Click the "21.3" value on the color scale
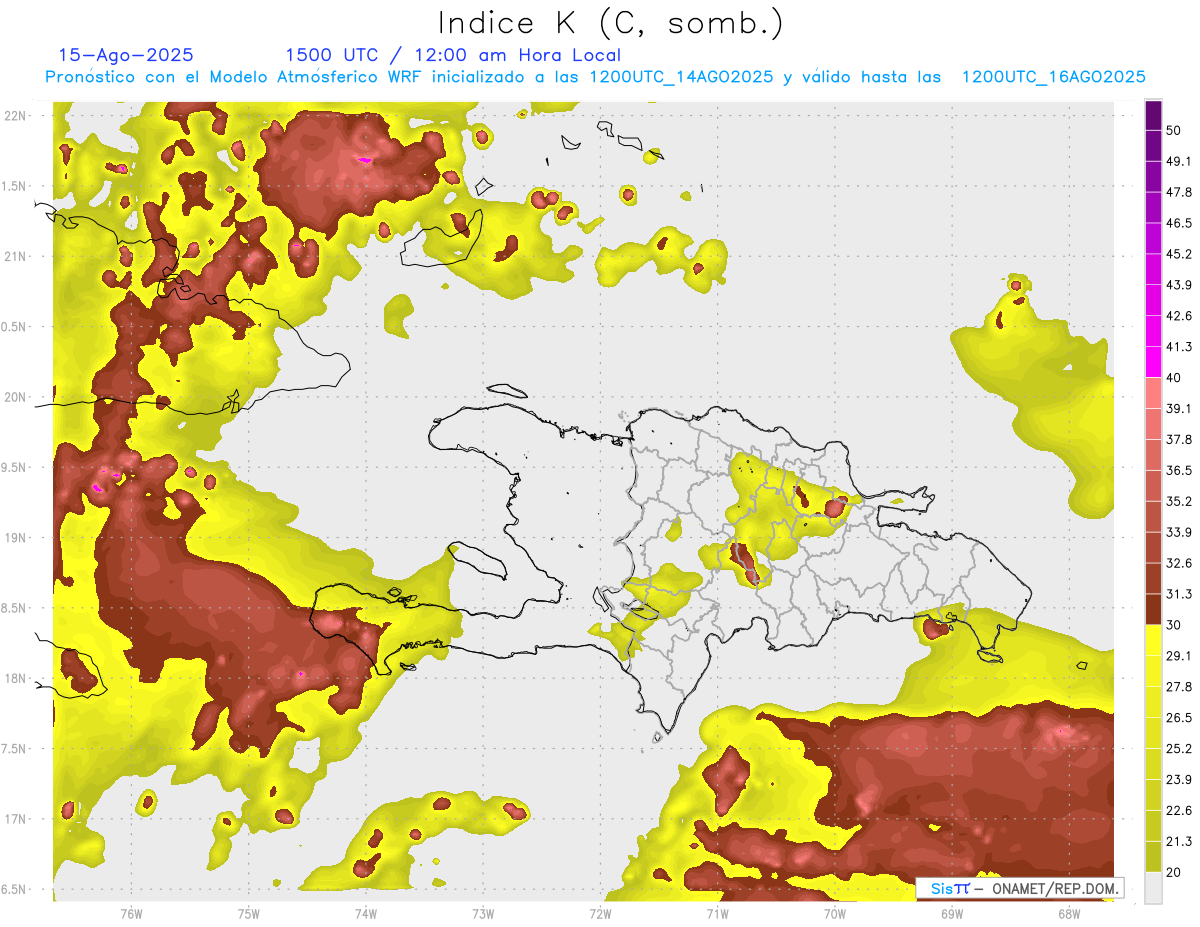Image resolution: width=1200 pixels, height=927 pixels. tap(1179, 842)
